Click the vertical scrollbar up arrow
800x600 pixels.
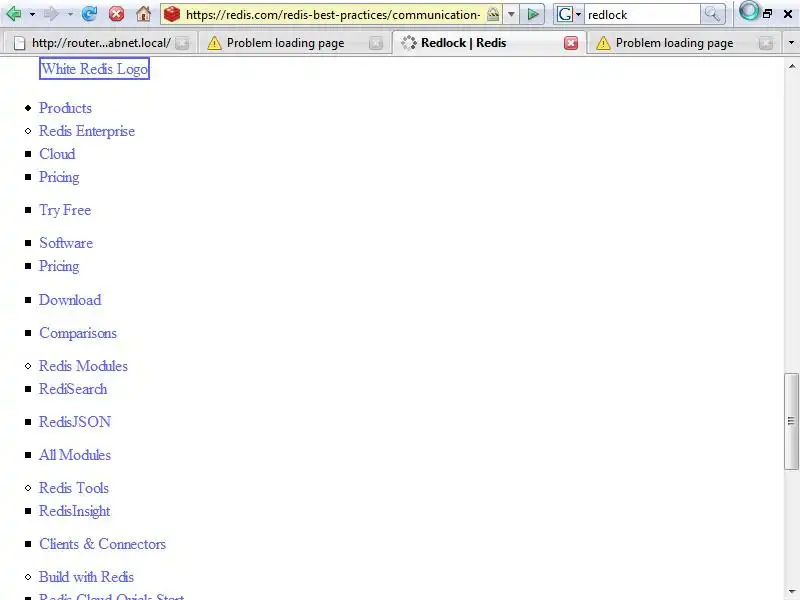792,66
